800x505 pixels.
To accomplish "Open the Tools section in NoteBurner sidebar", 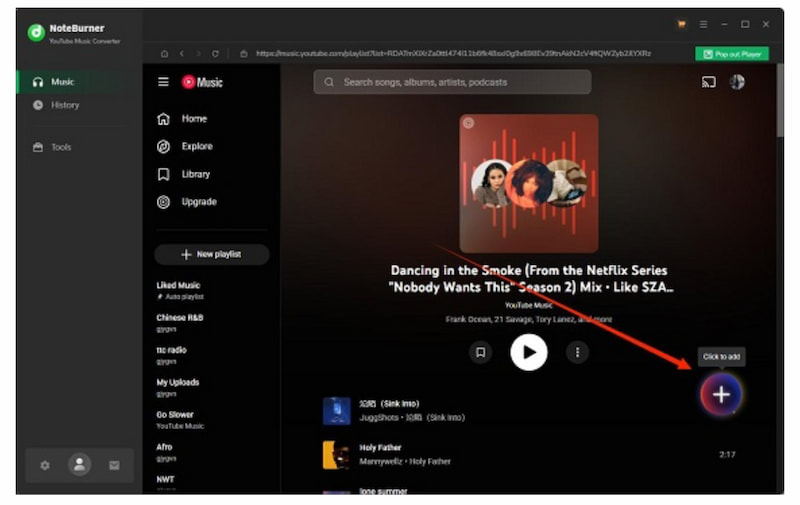I will coord(79,147).
